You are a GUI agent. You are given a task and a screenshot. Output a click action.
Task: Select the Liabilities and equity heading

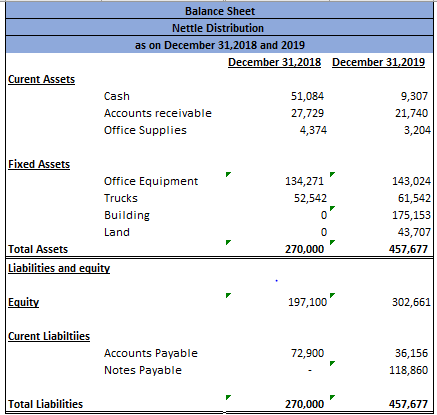[59, 268]
